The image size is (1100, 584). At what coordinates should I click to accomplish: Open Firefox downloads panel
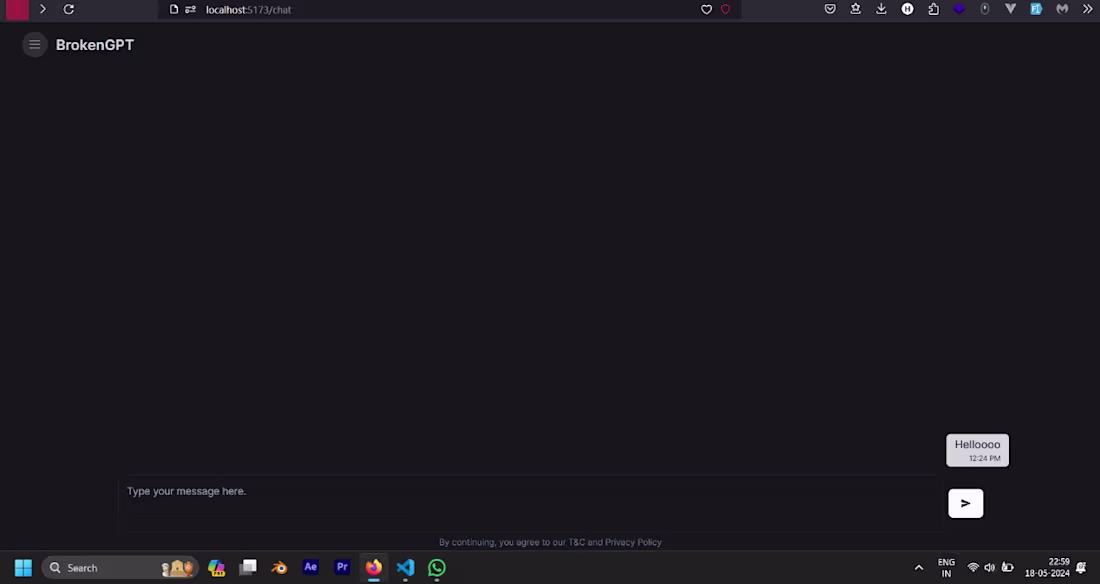point(880,9)
